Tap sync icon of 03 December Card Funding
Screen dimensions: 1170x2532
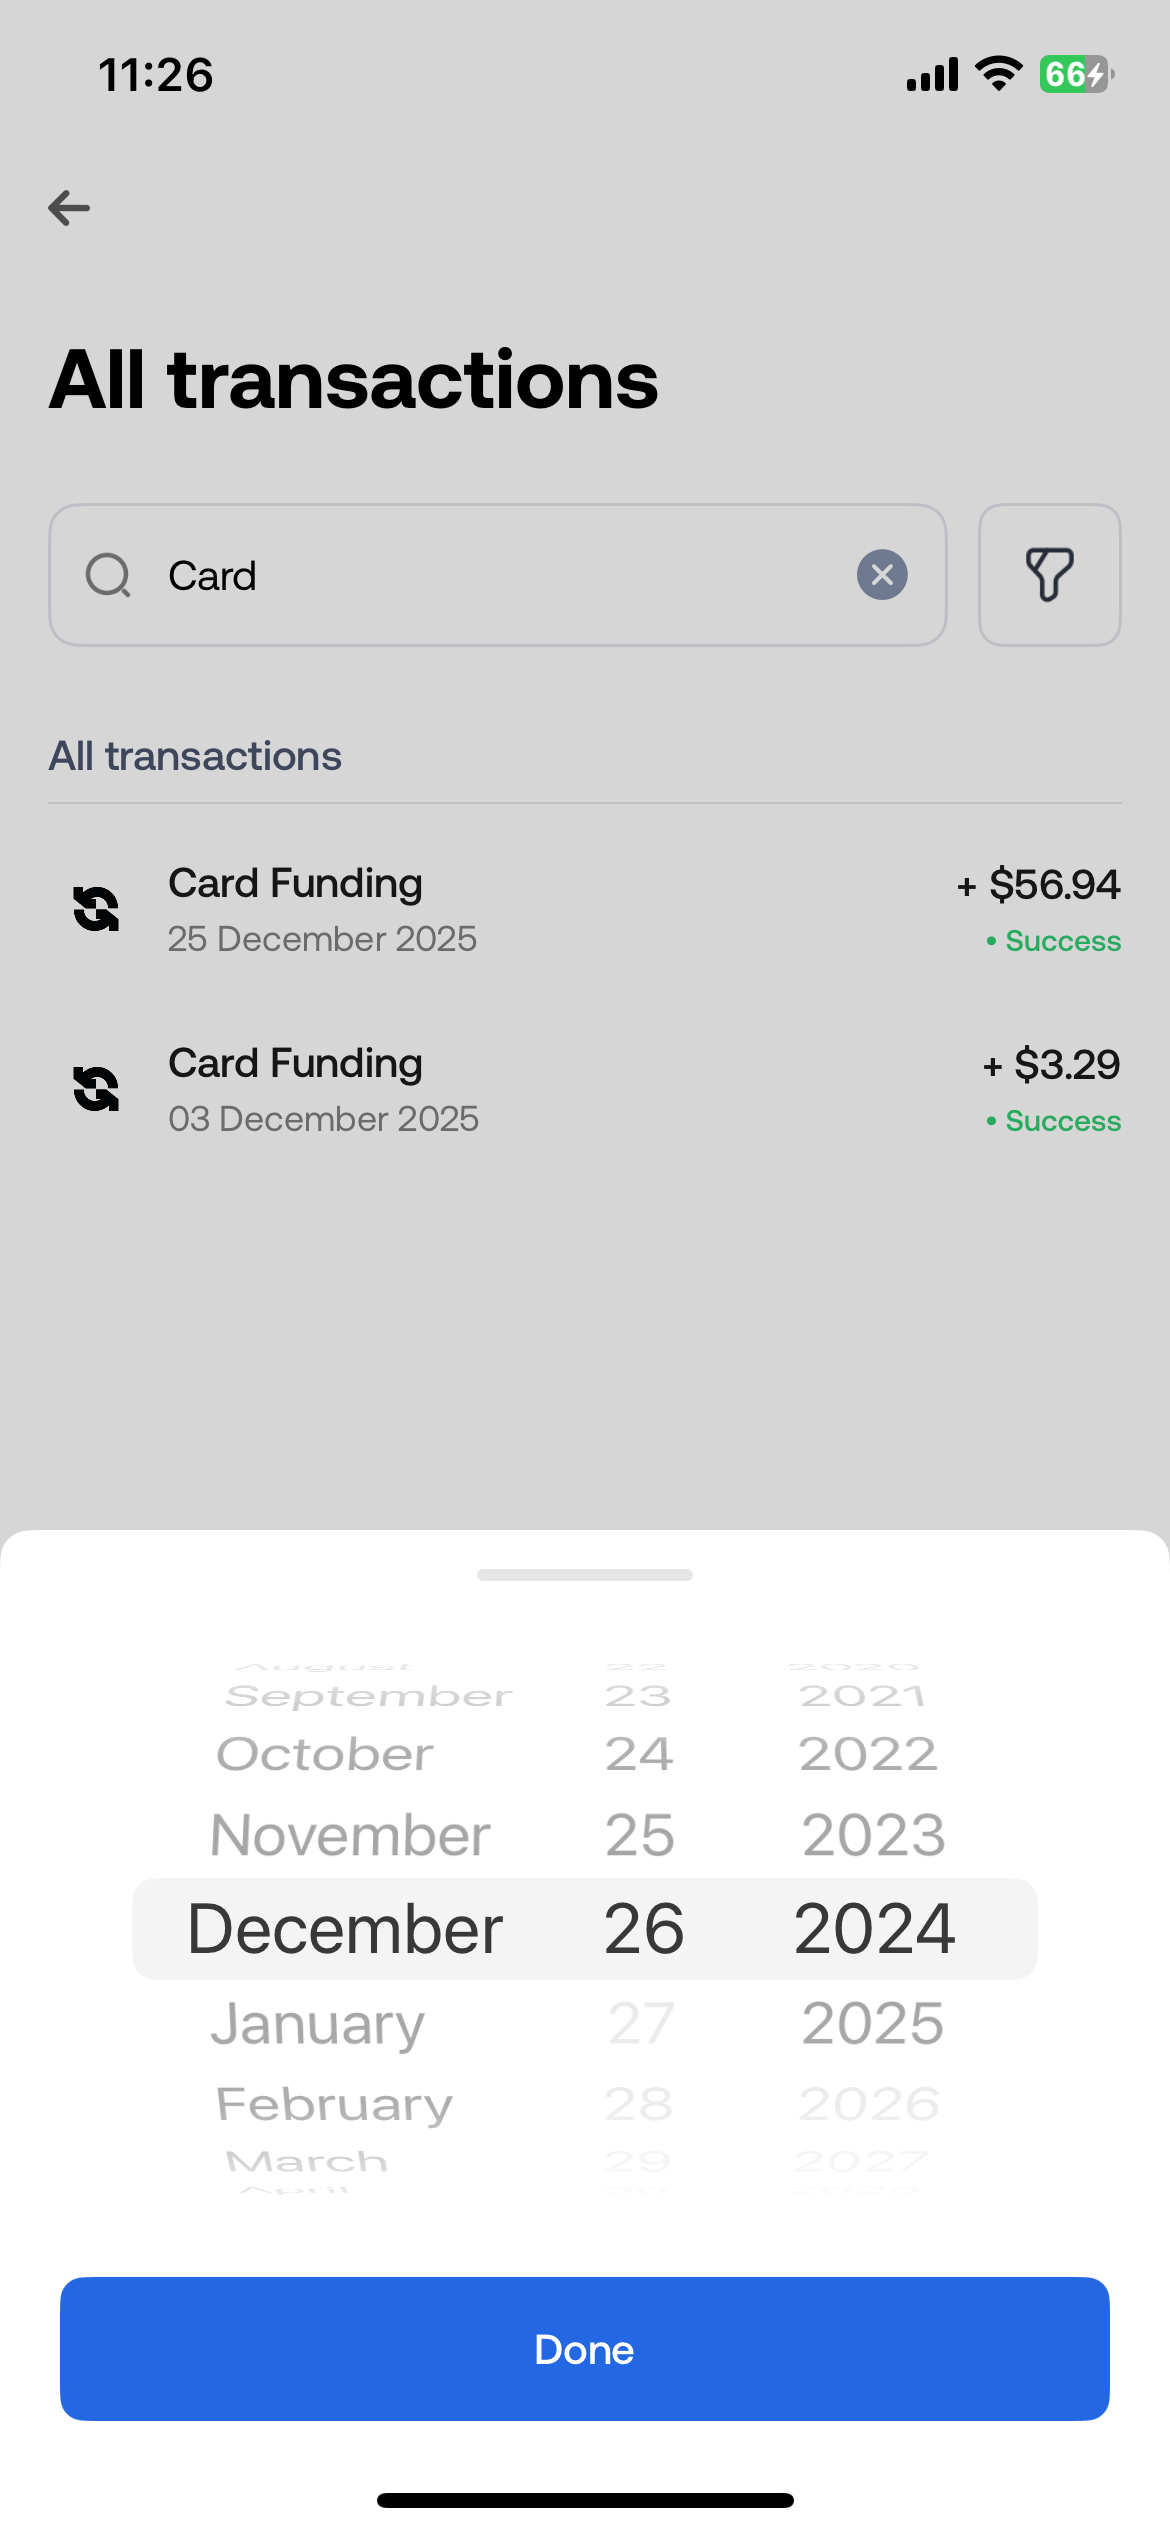click(x=96, y=1089)
